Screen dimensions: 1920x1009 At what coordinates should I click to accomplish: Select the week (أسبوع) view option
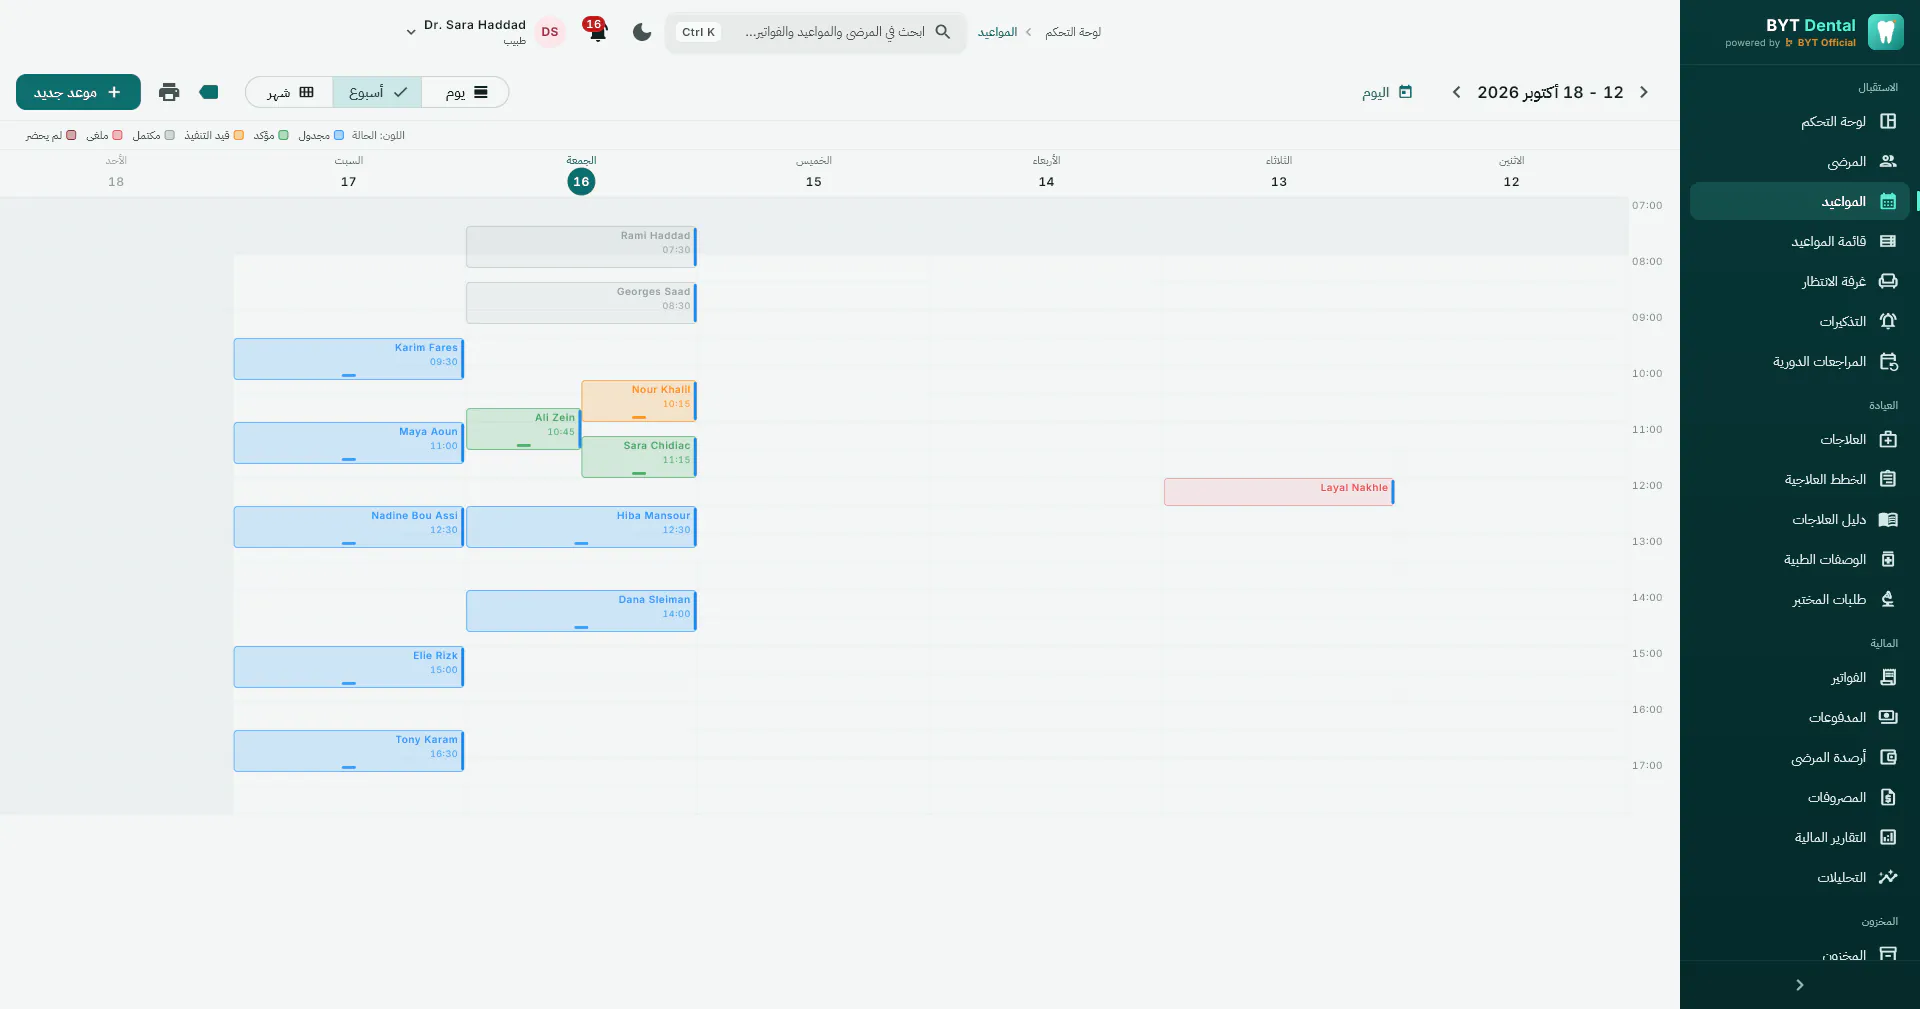click(x=377, y=92)
